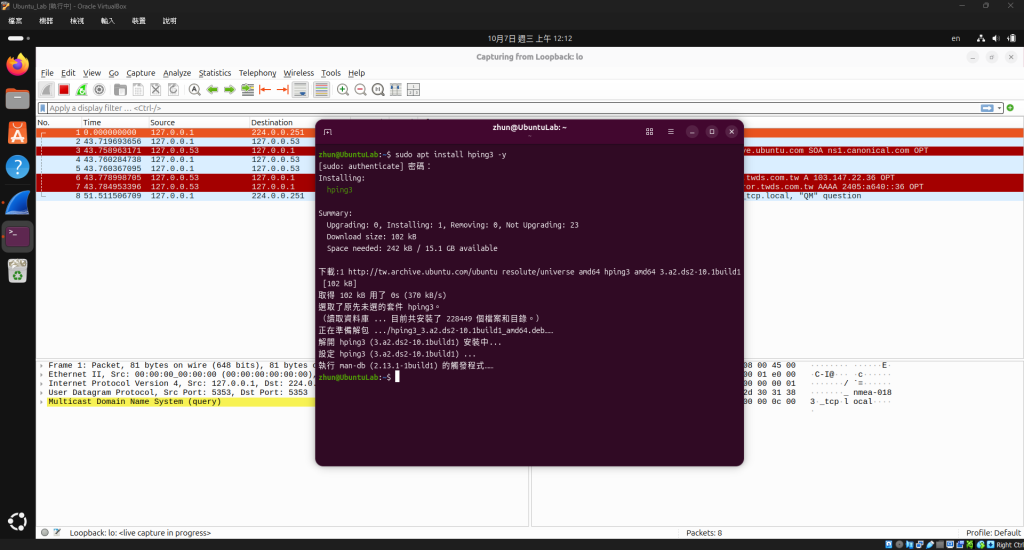Stop the running packet capture
The image size is (1024, 550).
tap(64, 89)
